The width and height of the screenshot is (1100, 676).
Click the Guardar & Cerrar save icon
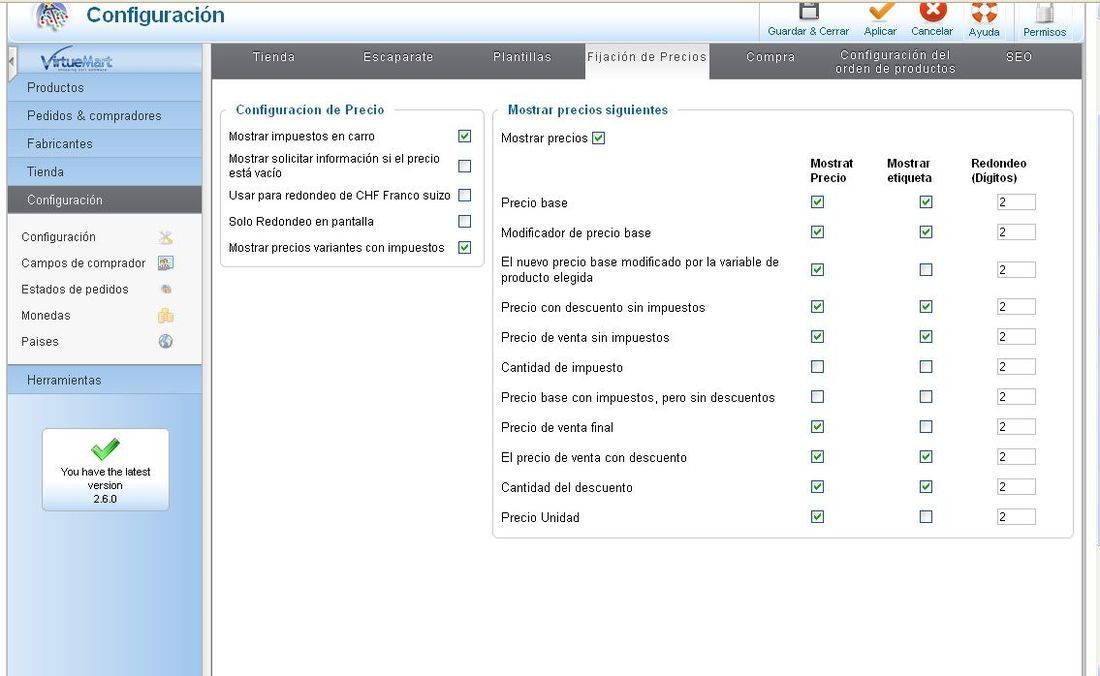809,11
